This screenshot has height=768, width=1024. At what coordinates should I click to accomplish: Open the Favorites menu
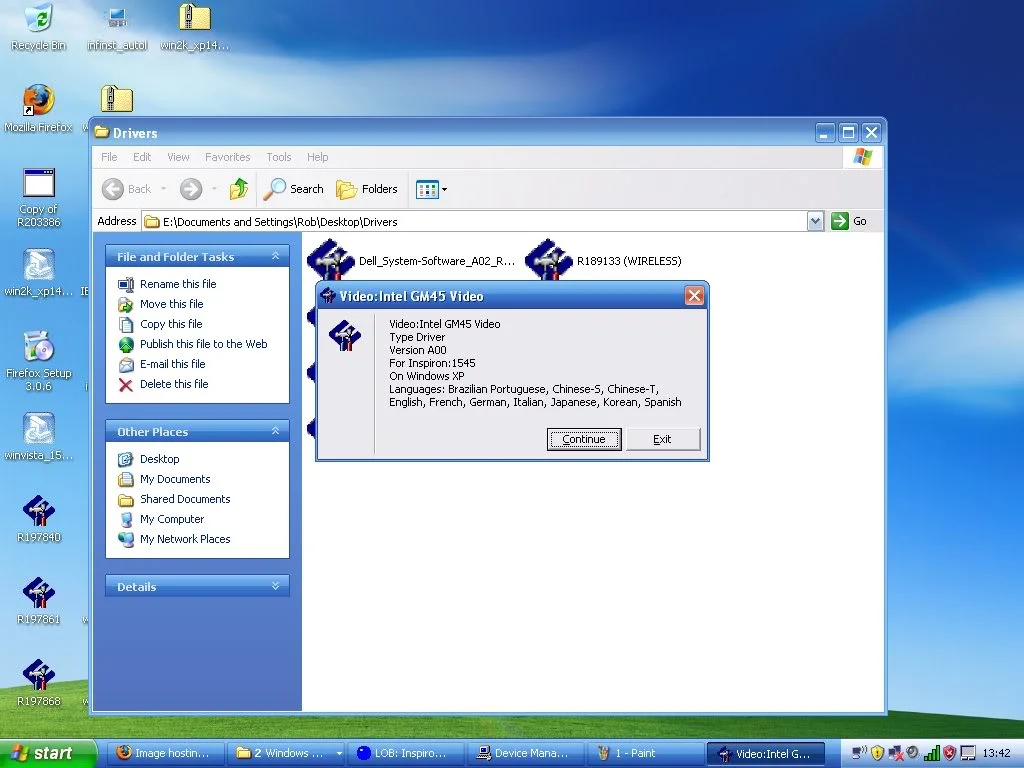point(227,157)
